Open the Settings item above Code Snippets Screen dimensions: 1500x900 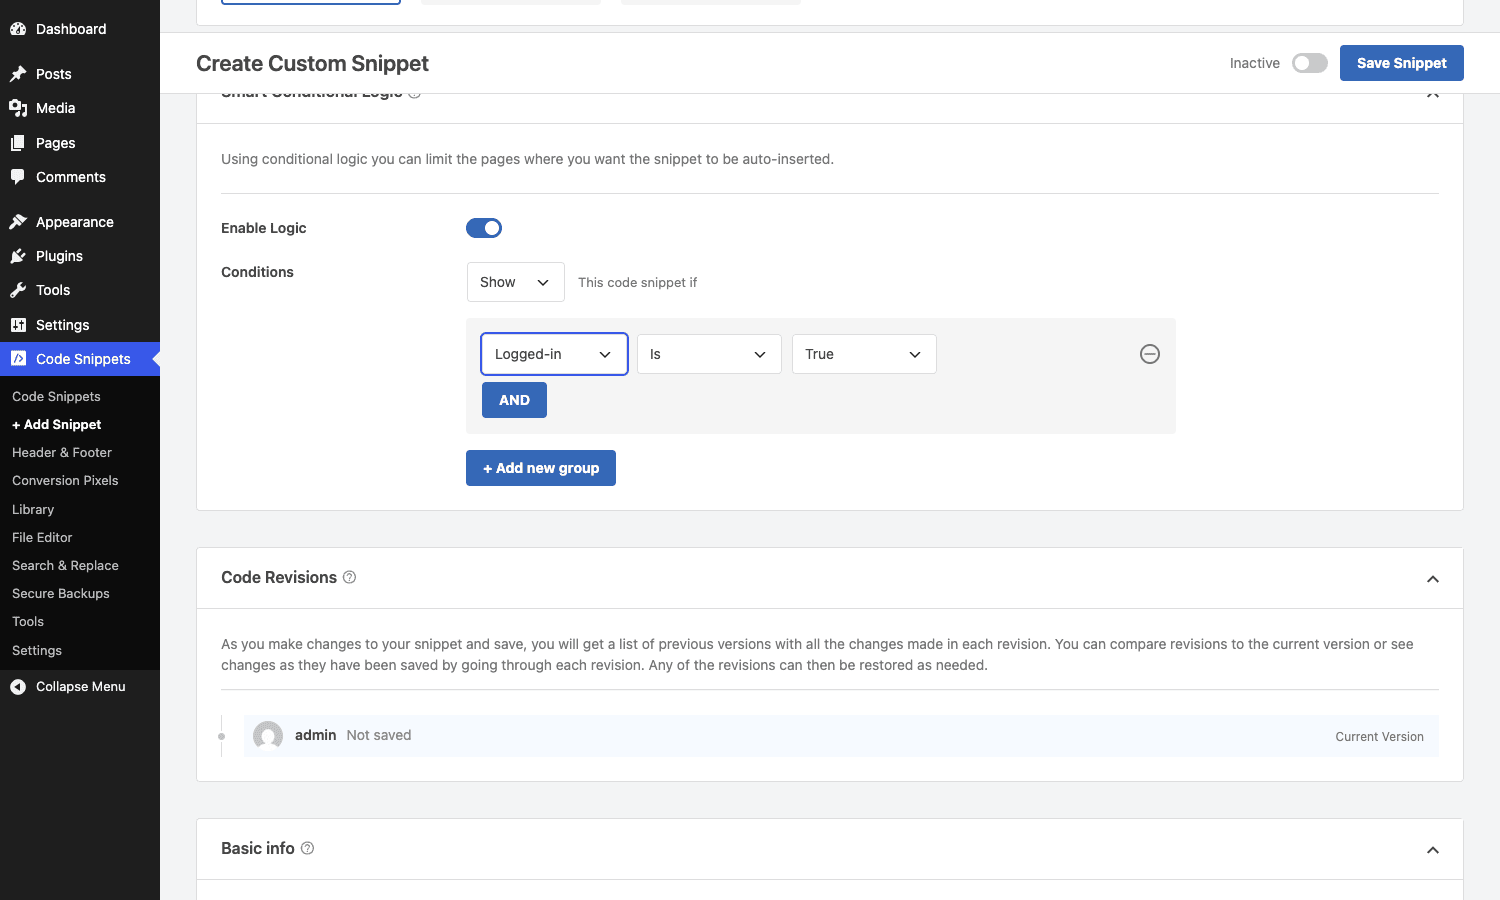pos(80,325)
